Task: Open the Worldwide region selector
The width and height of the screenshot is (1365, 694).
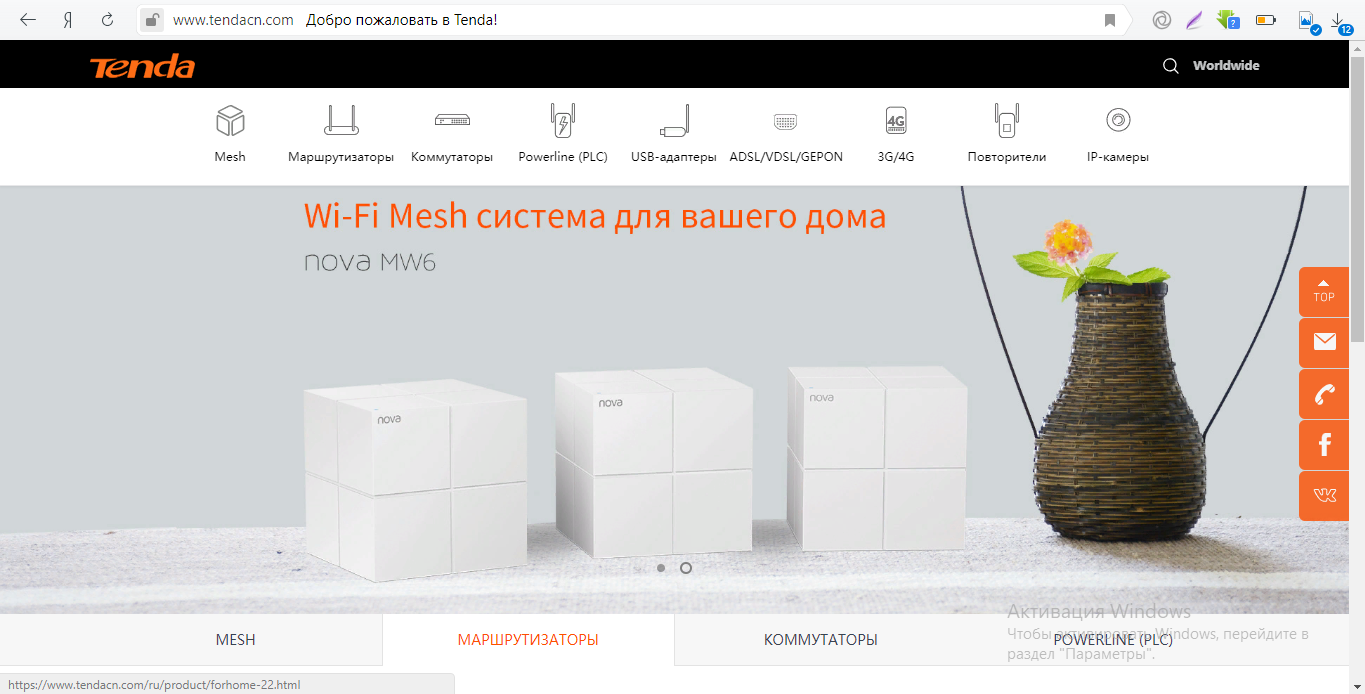Action: pos(1226,66)
